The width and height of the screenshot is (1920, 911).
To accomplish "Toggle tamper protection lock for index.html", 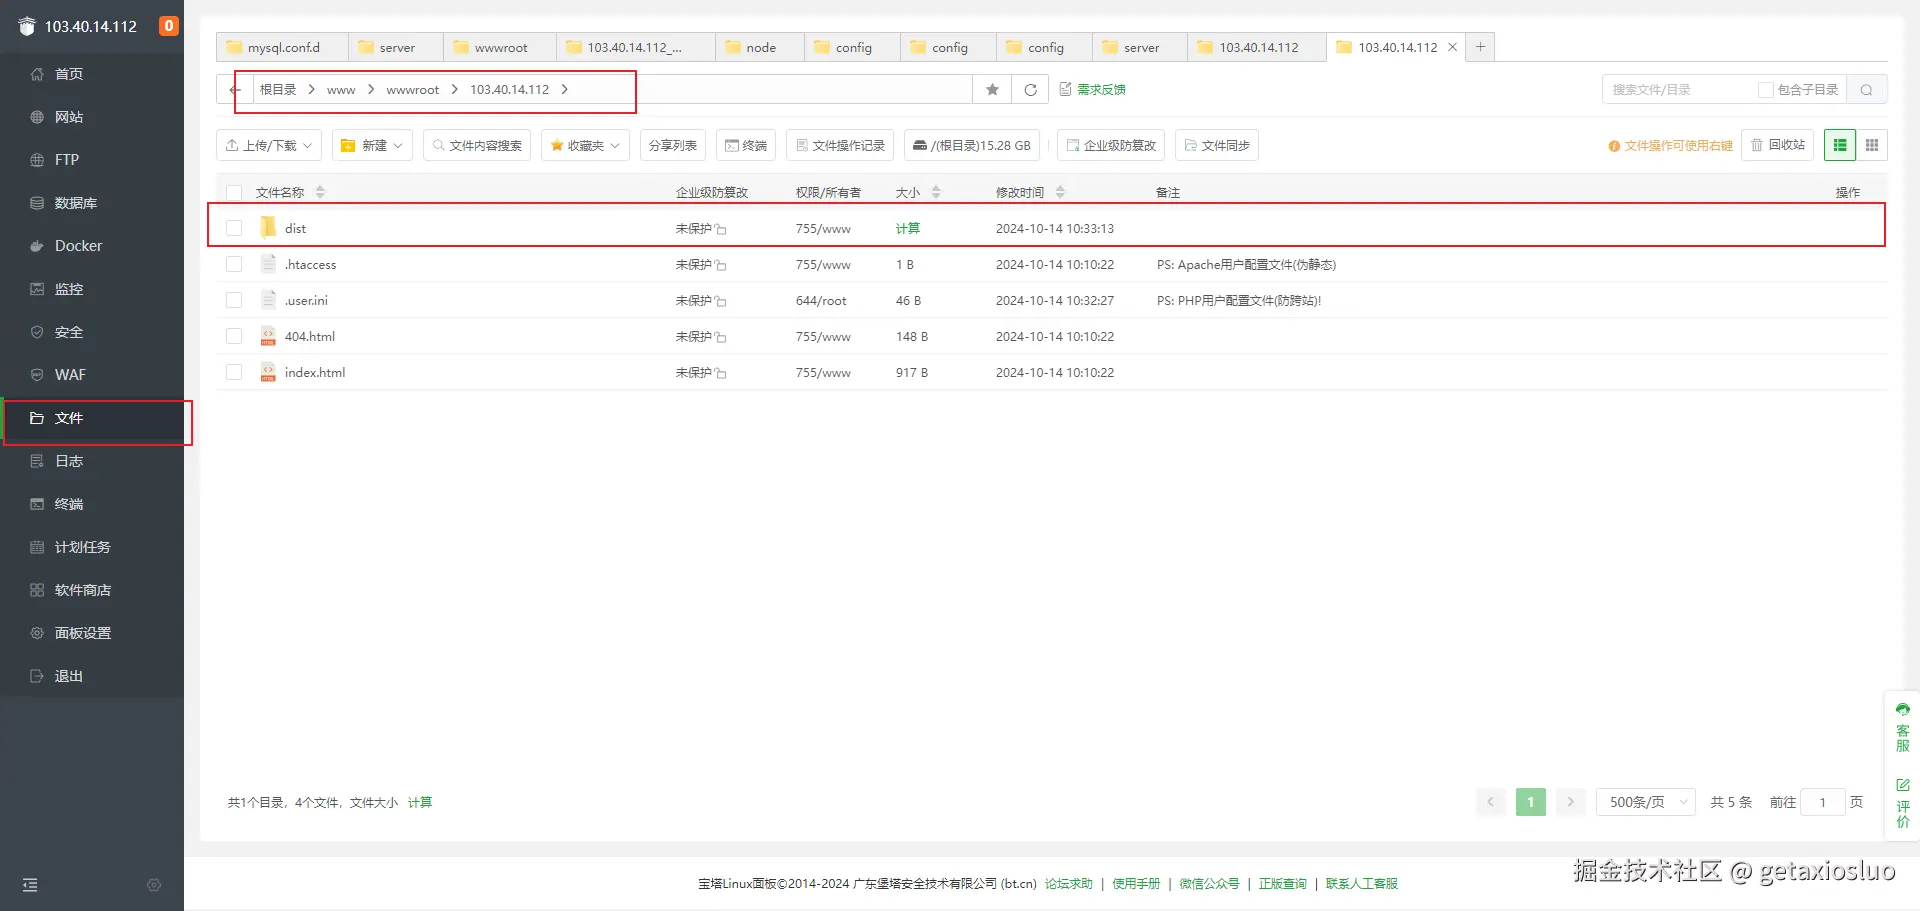I will tap(721, 373).
